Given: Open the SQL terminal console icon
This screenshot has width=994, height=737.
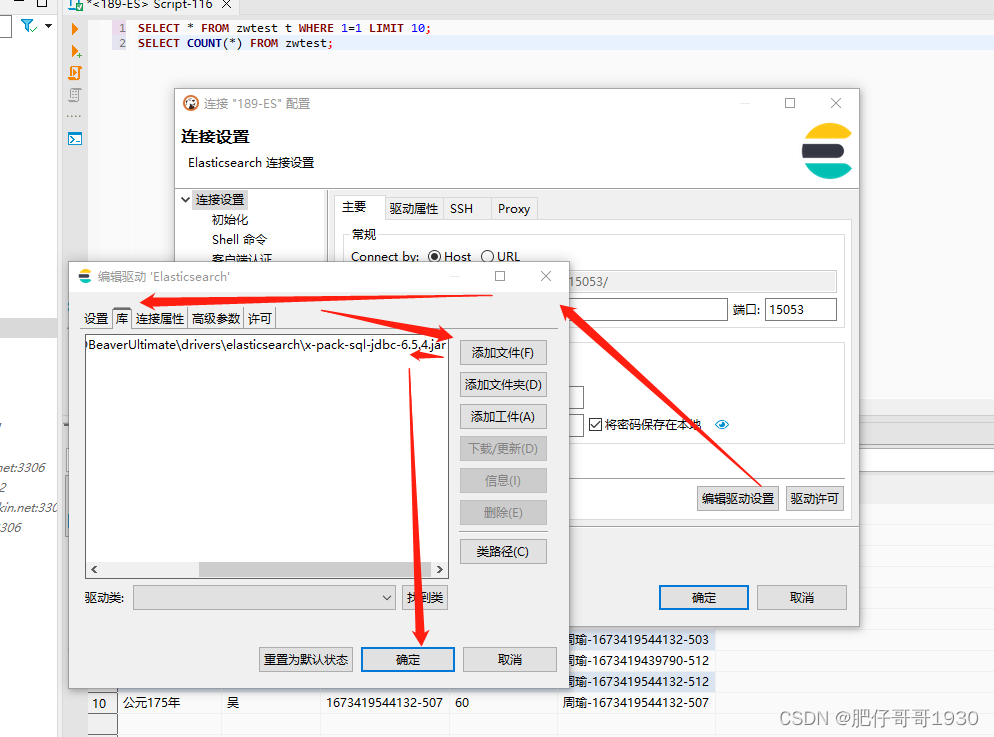Looking at the screenshot, I should pyautogui.click(x=75, y=139).
